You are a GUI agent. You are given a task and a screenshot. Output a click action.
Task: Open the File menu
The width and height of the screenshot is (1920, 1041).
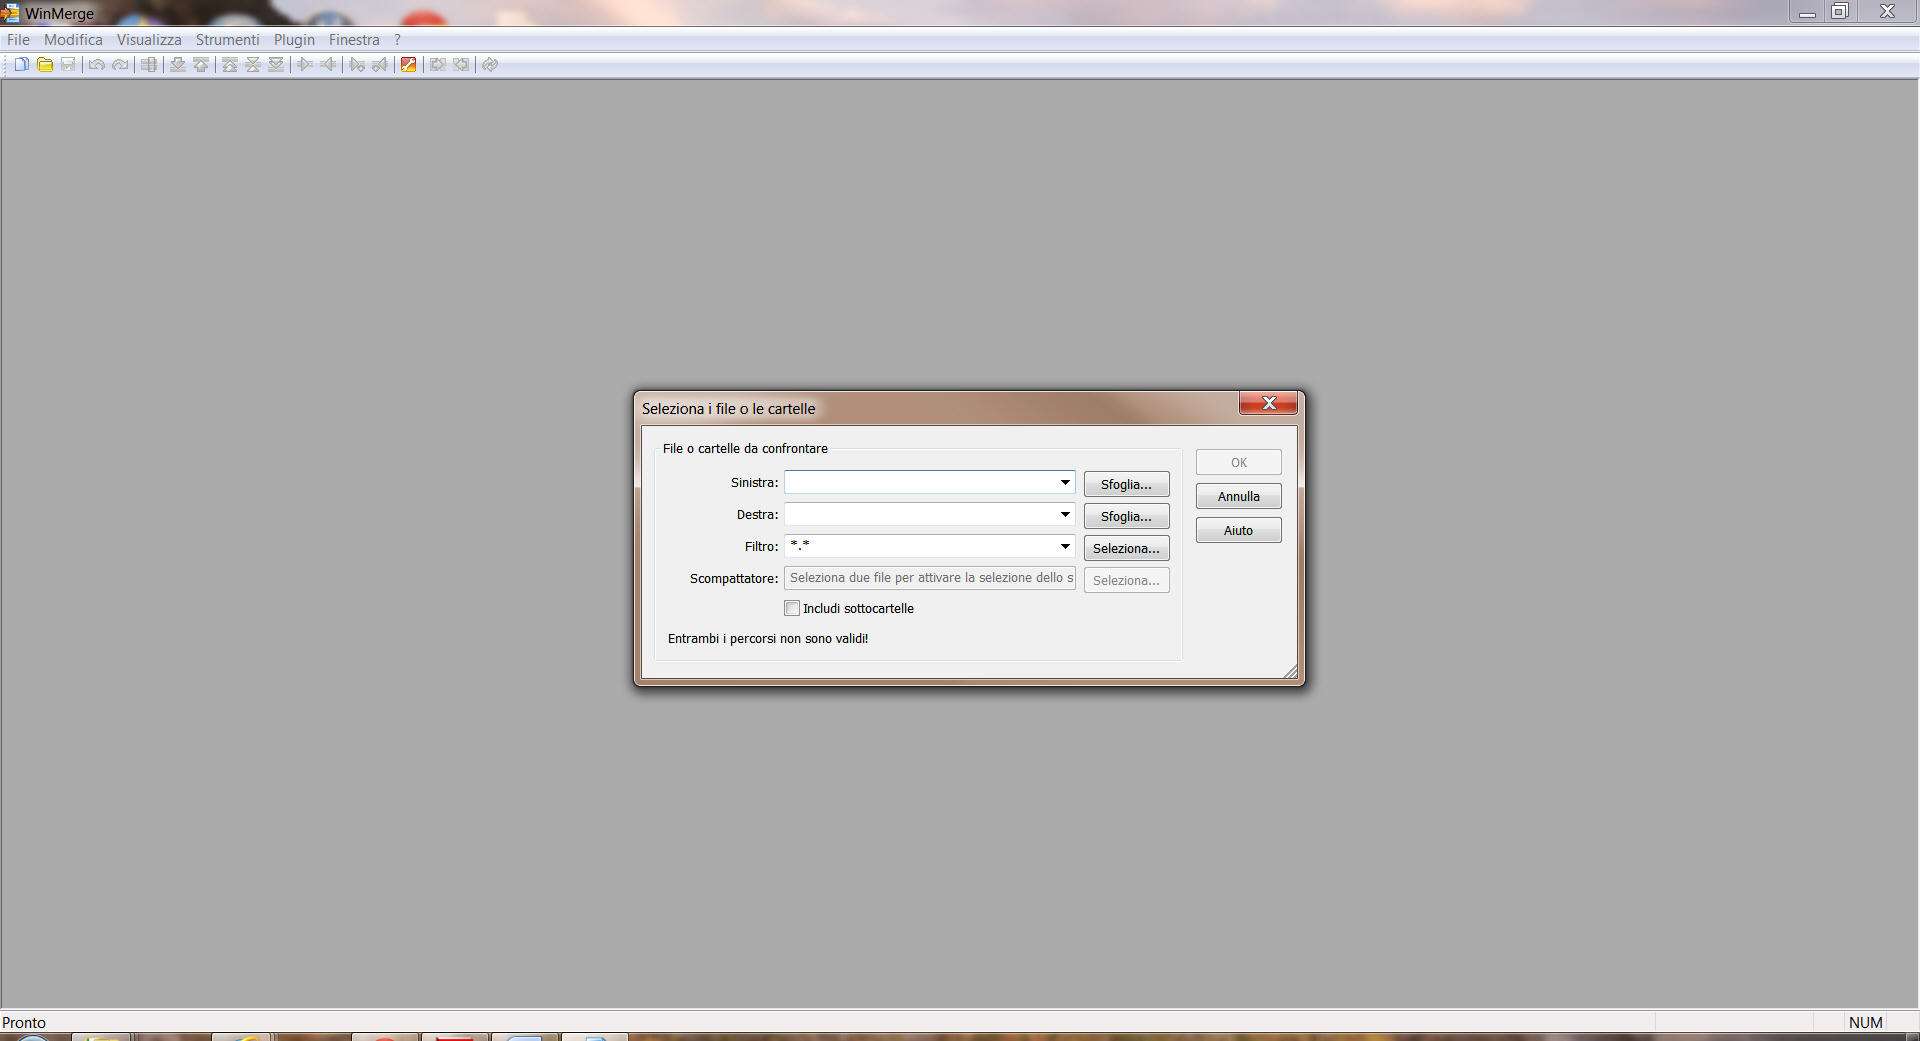pyautogui.click(x=19, y=40)
